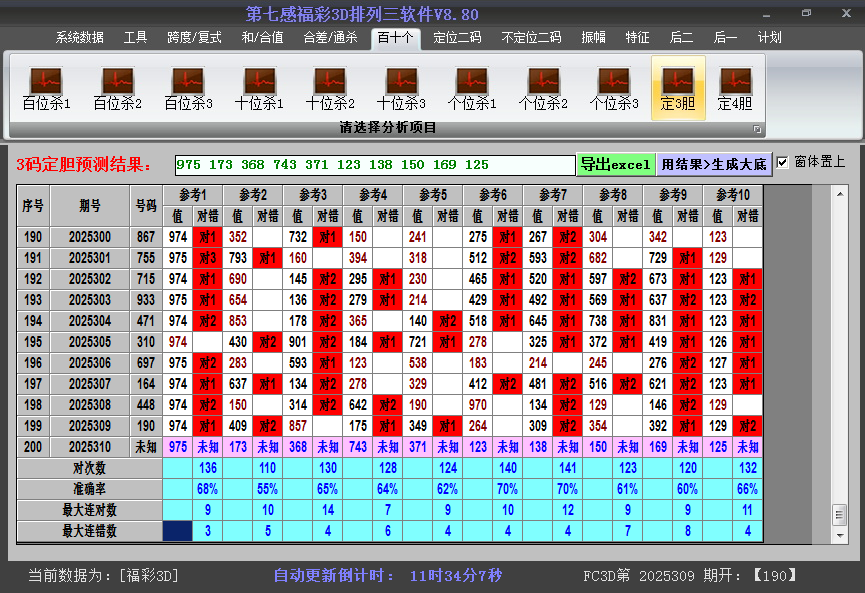865x593 pixels.
Task: Choose the 定4胆 ribbon icon
Action: pos(735,88)
